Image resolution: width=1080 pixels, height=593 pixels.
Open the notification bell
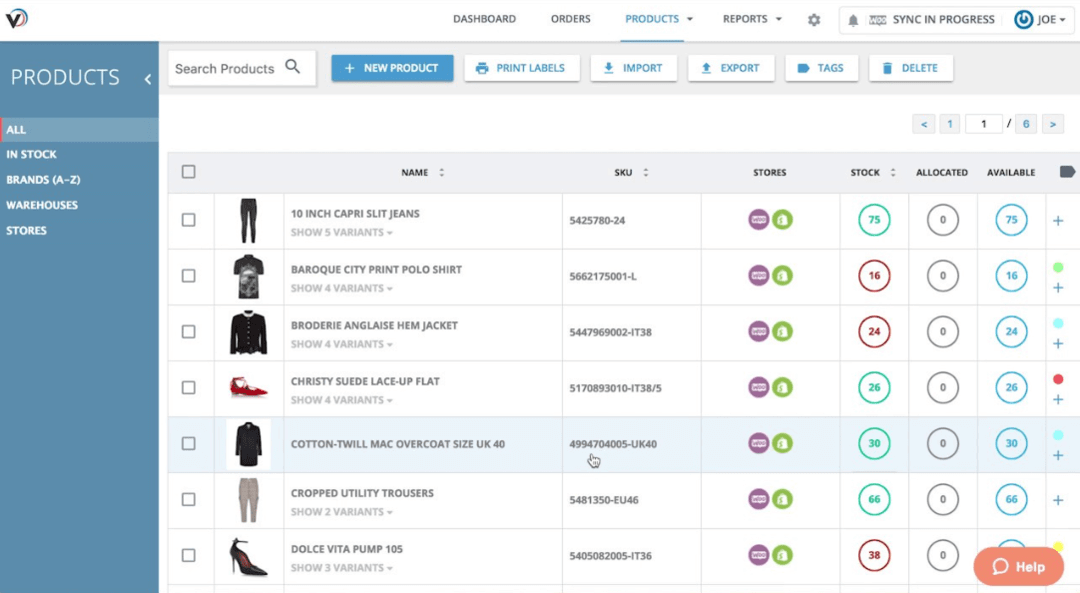(x=852, y=19)
